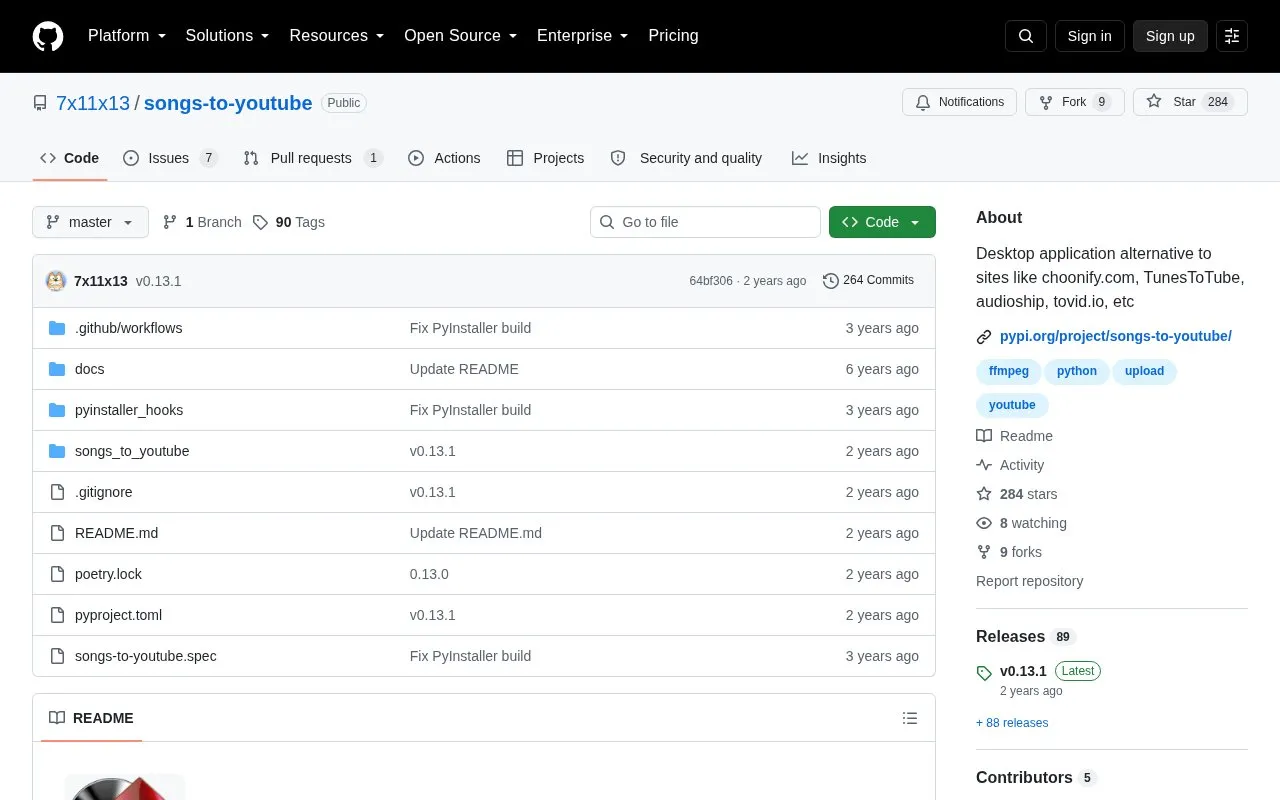Go to the GitHub homepage logo
The height and width of the screenshot is (800, 1280).
[x=48, y=36]
